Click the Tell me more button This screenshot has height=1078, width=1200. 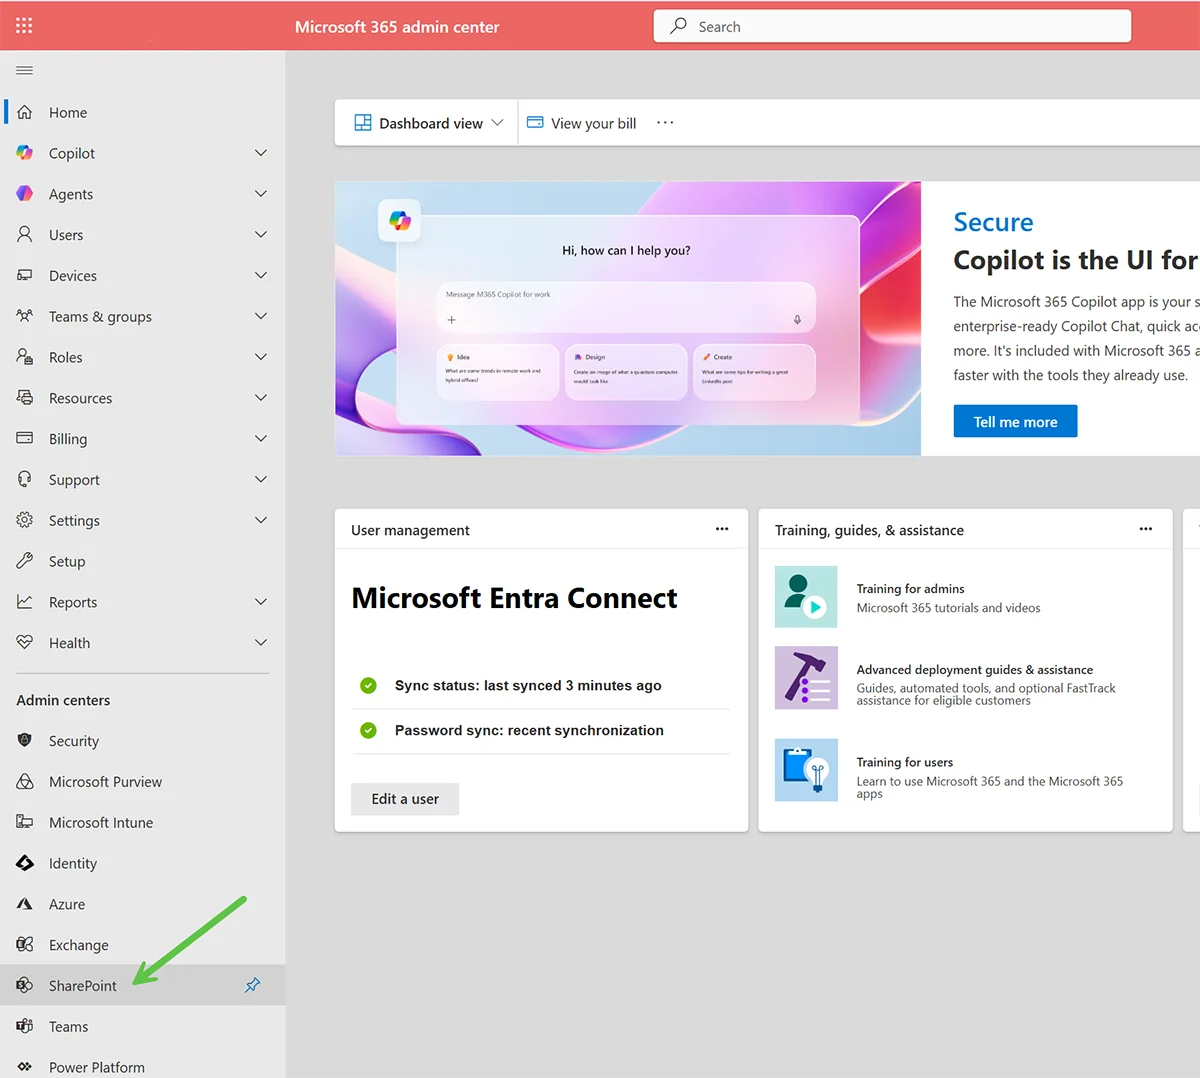point(1015,421)
